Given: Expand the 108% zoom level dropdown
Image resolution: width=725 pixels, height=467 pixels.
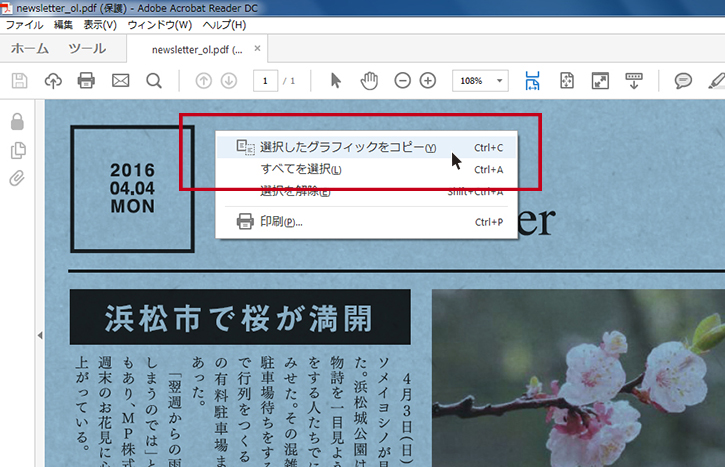Looking at the screenshot, I should coord(500,80).
